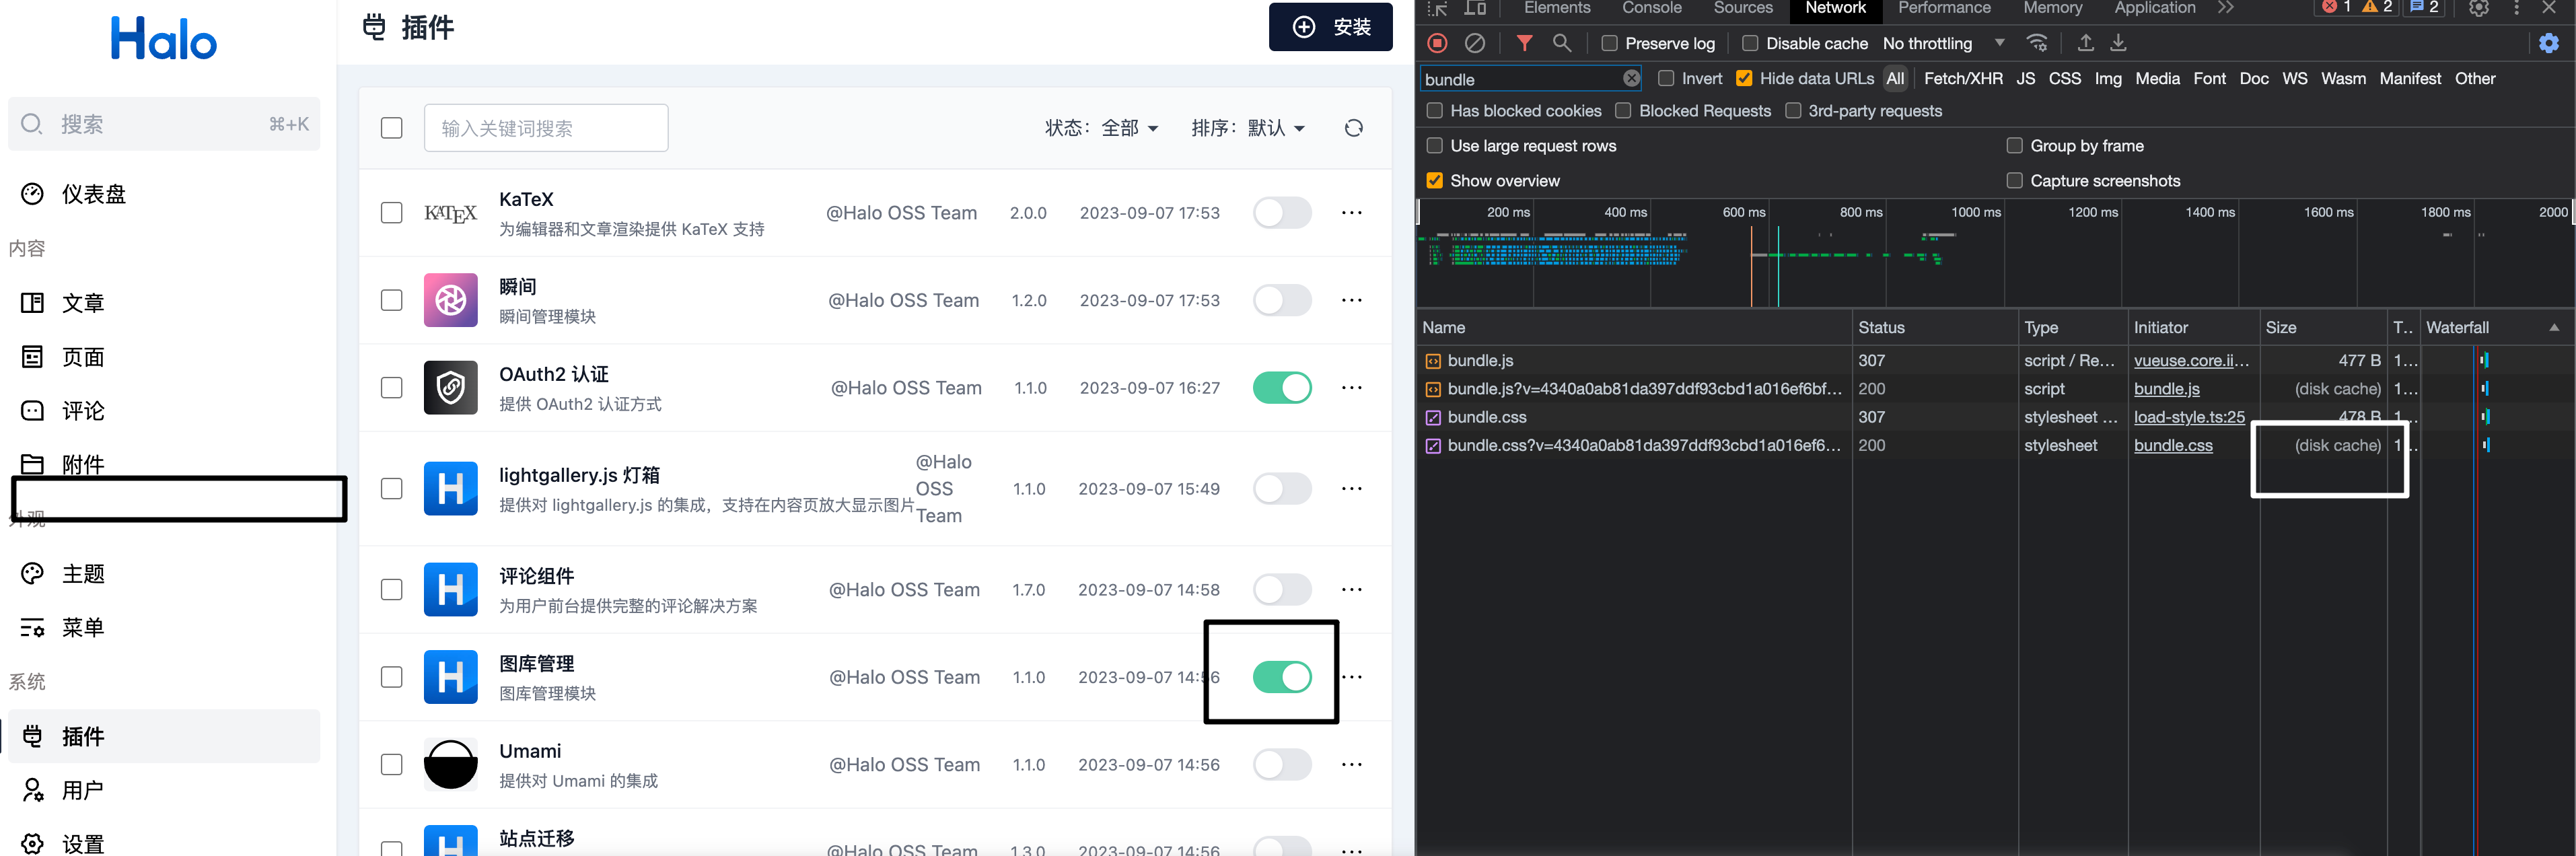Click the plugin keyword search input field

(546, 128)
